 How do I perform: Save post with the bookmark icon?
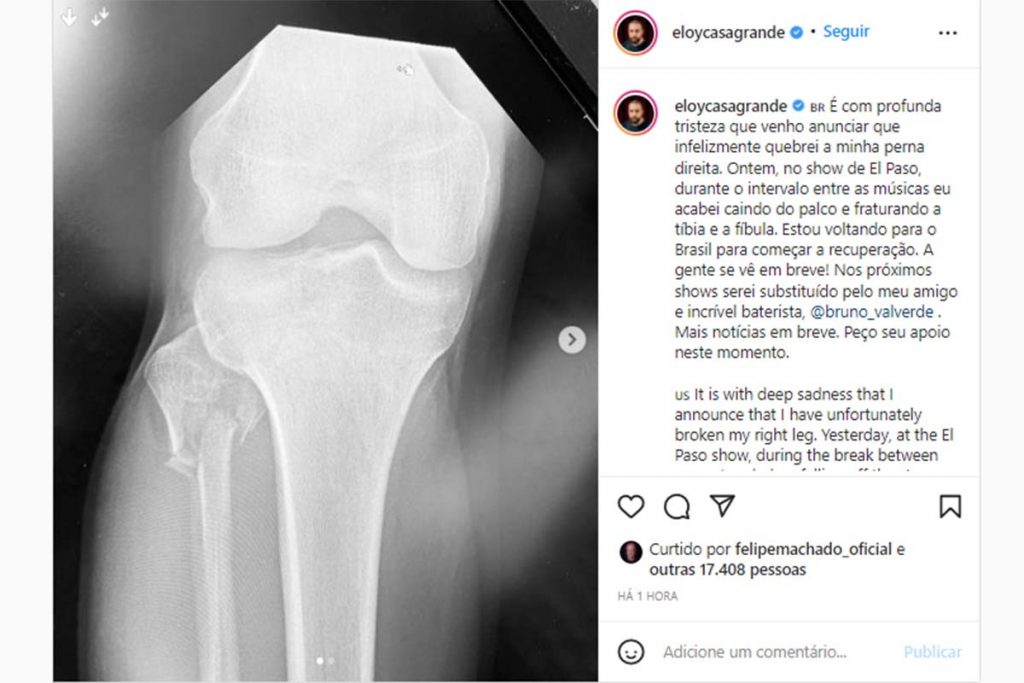950,506
